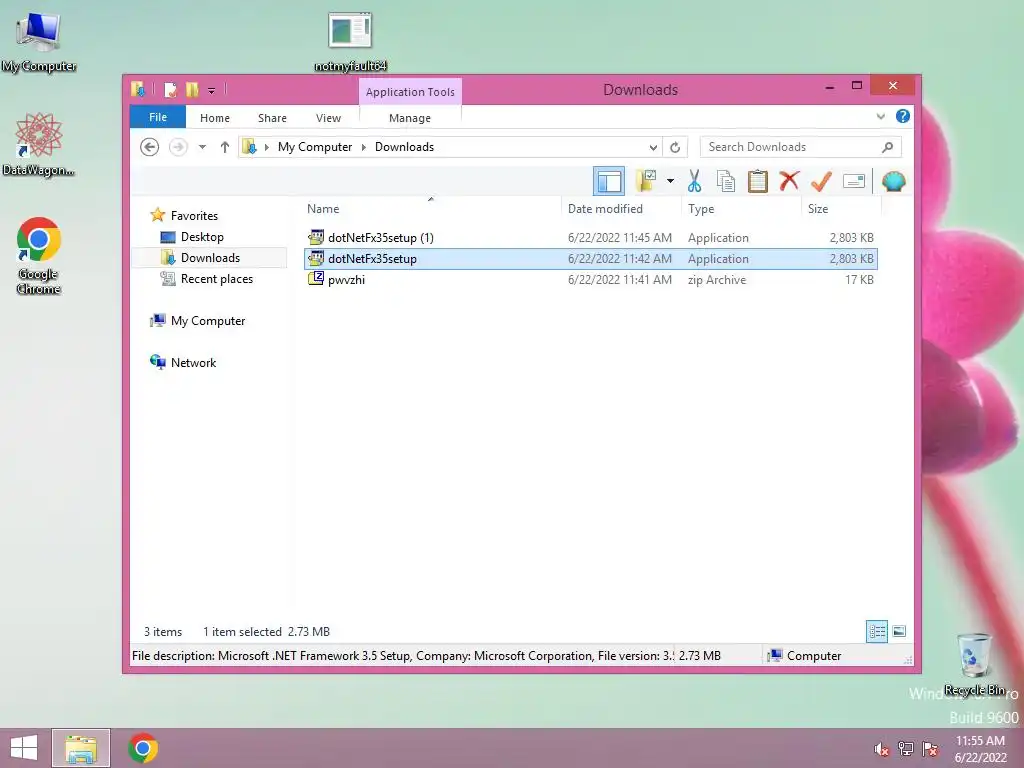Open the File ribbon tab

coord(158,118)
